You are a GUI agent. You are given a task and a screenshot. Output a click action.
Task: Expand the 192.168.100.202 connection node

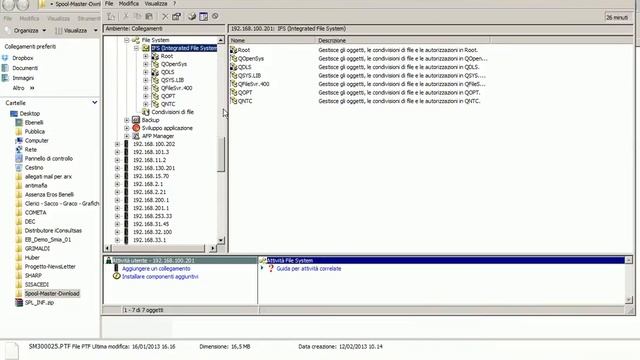(x=117, y=144)
